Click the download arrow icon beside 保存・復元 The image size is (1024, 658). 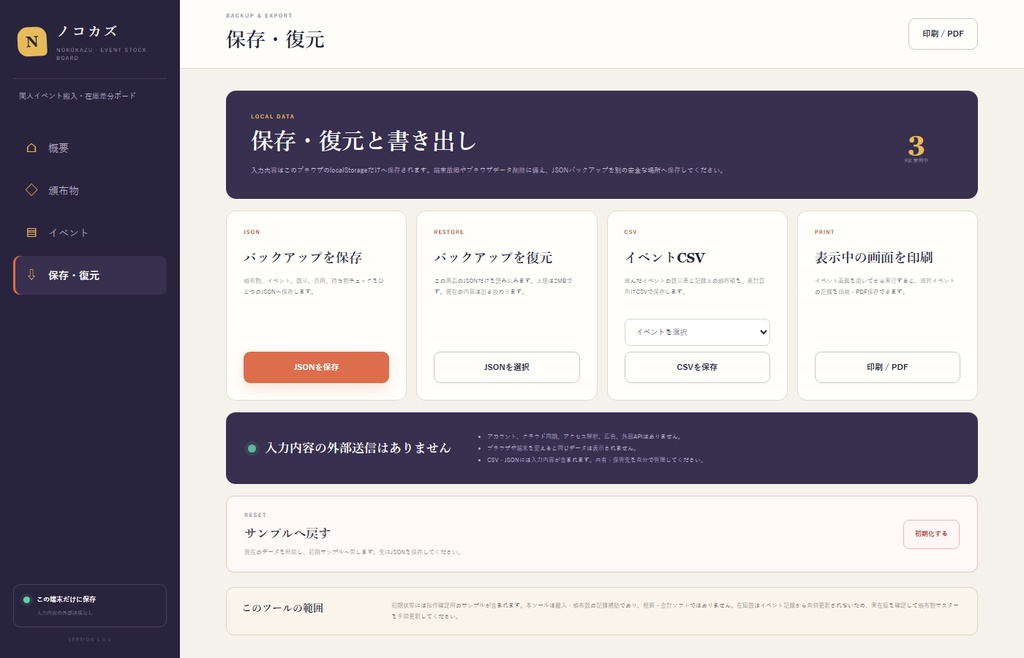(31, 275)
